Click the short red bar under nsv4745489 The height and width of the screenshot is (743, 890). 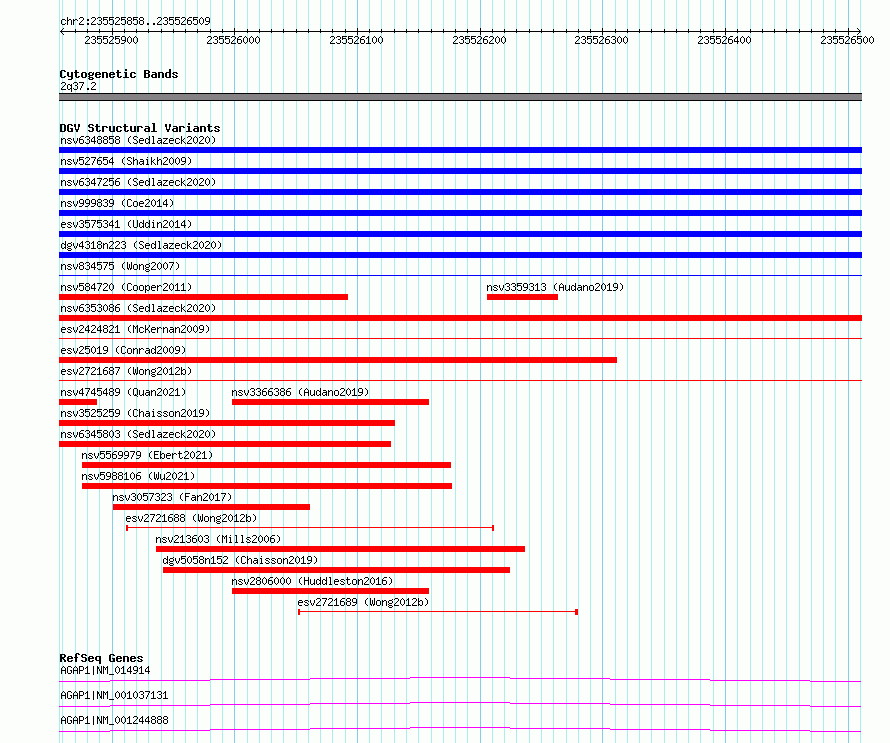78,402
